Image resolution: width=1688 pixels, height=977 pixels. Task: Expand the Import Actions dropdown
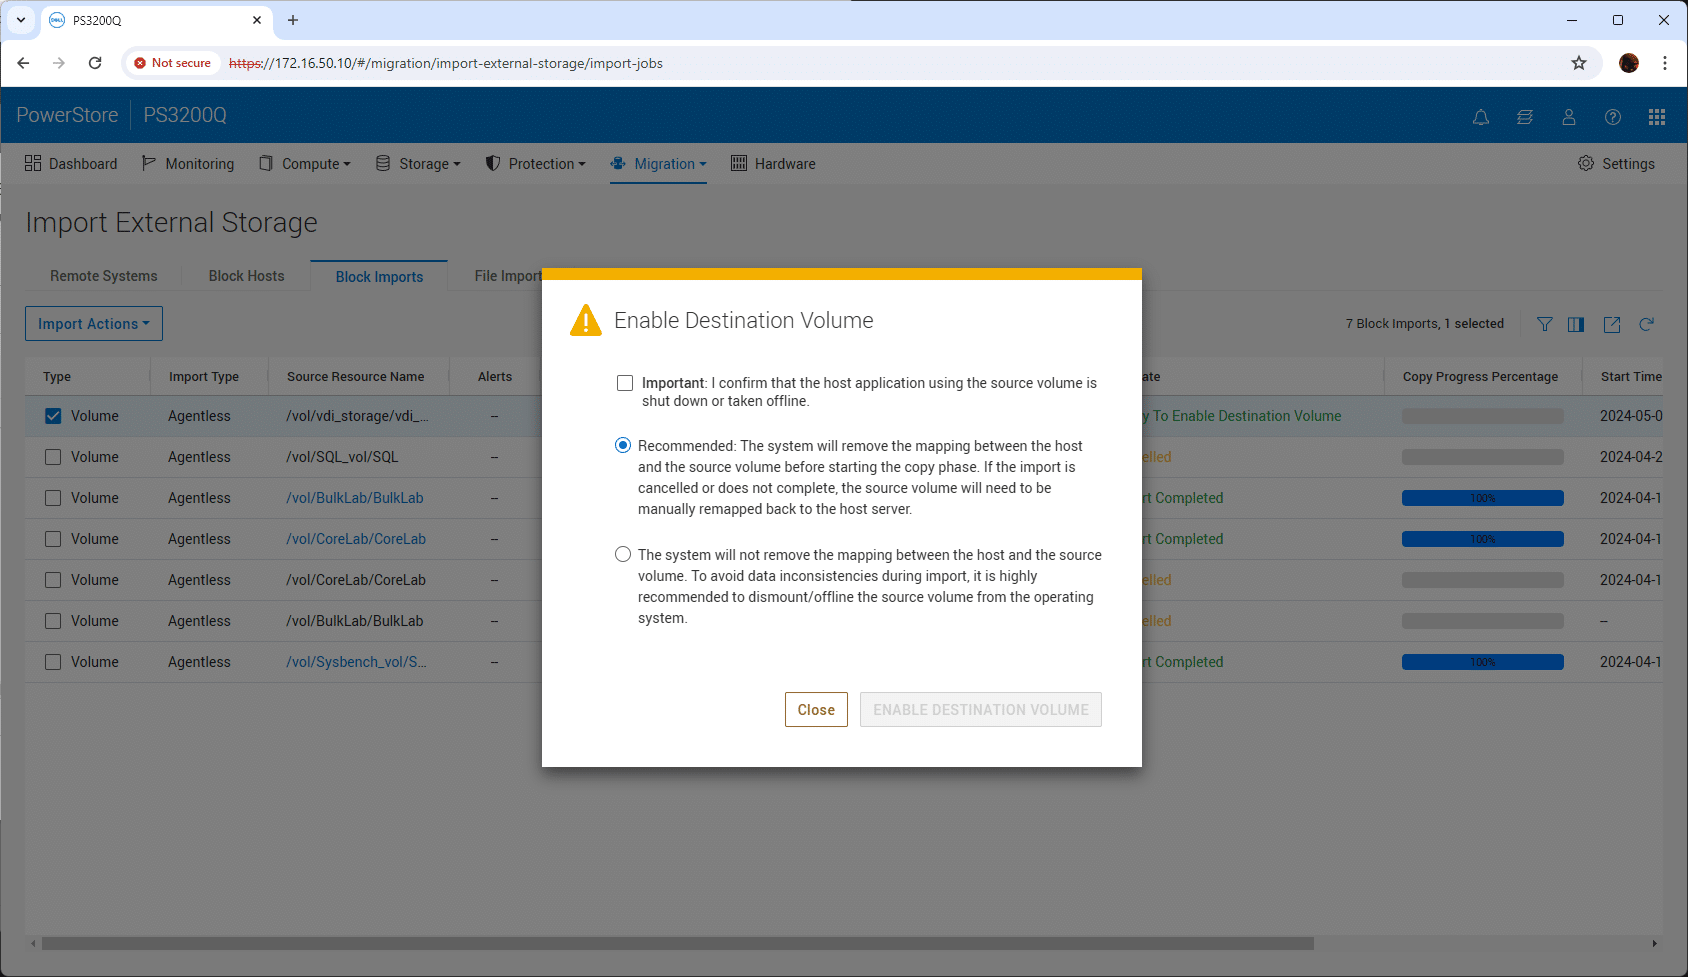pyautogui.click(x=94, y=323)
